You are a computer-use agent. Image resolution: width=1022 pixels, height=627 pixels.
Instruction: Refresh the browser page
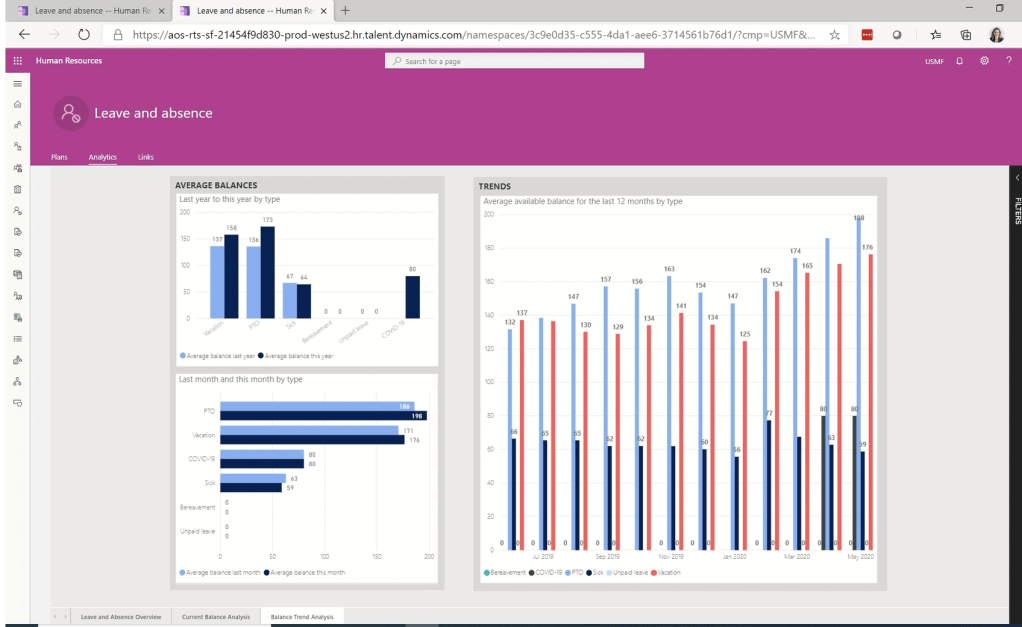[84, 34]
